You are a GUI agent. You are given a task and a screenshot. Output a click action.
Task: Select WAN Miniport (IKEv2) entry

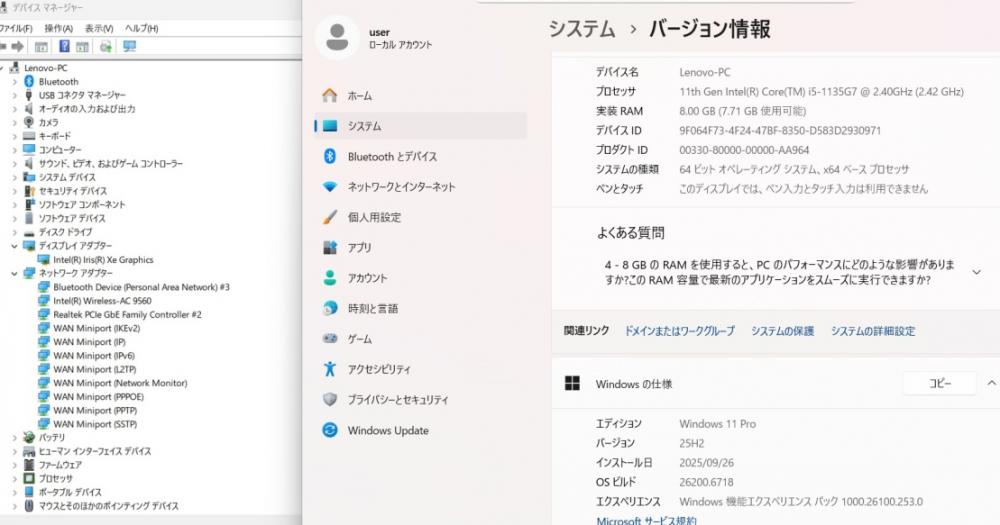[x=96, y=328]
